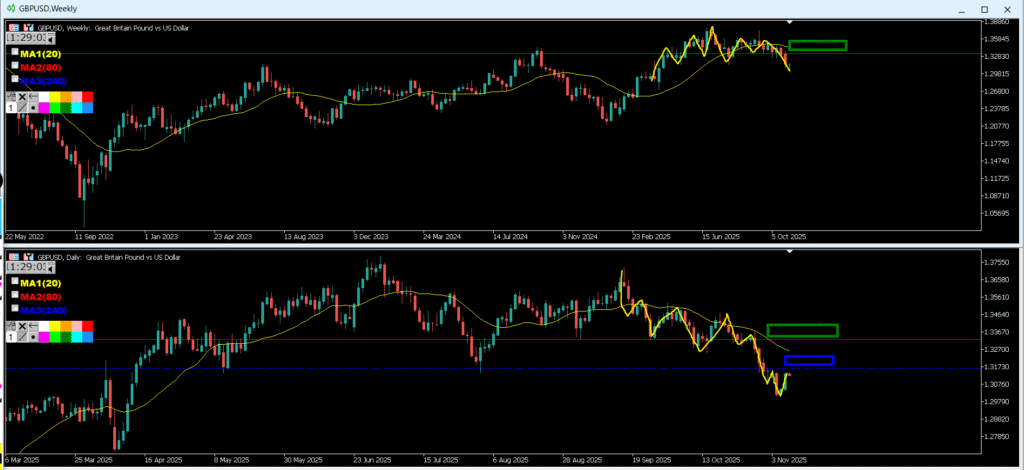Click the line width "1" box on daily palette

11,339
